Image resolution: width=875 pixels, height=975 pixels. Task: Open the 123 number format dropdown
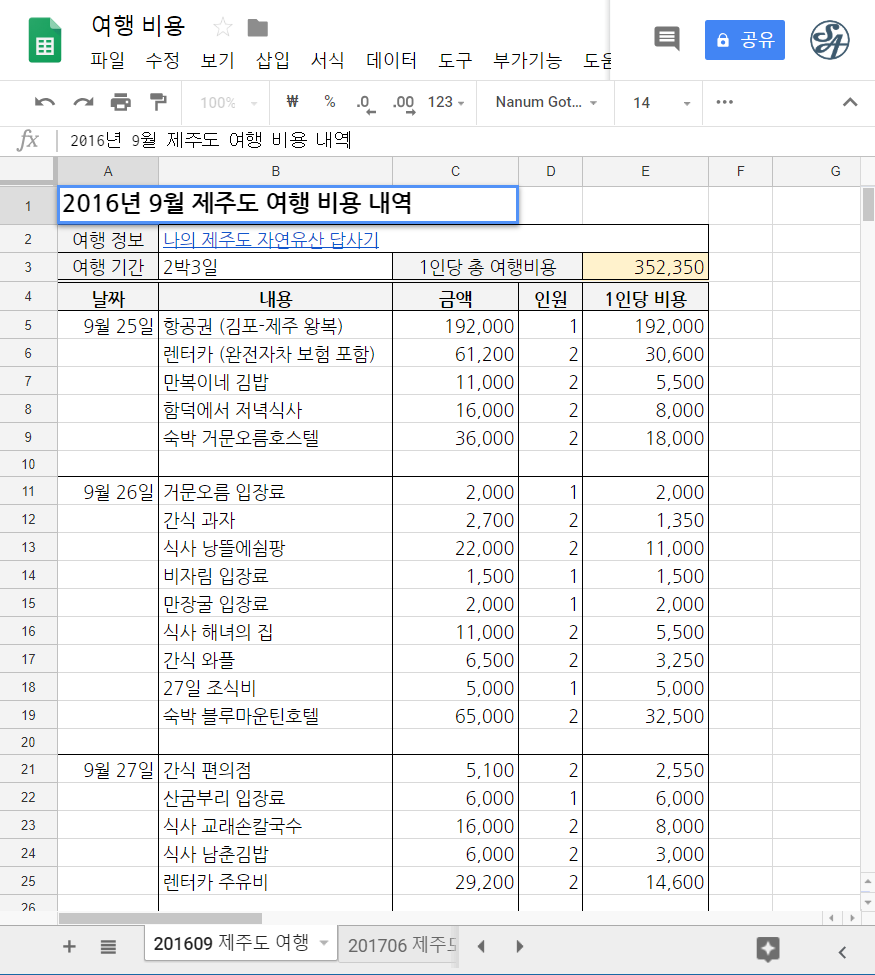pos(446,102)
